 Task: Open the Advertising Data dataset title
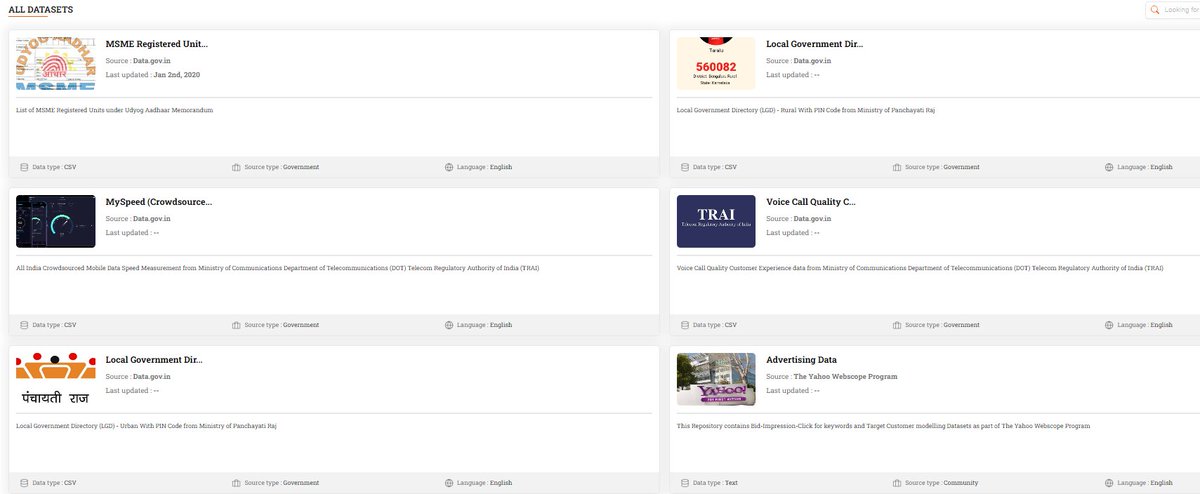[x=801, y=360]
